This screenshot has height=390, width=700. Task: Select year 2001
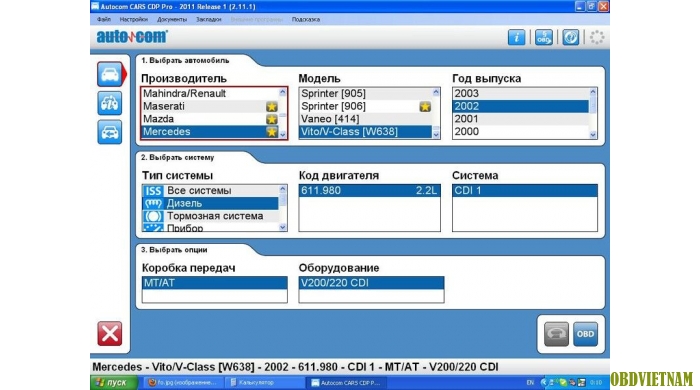click(521, 119)
